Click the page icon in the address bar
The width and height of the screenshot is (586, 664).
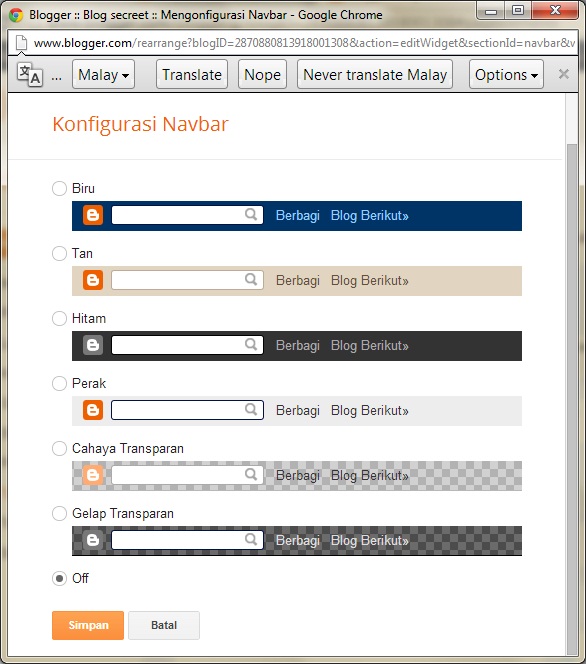(x=21, y=43)
